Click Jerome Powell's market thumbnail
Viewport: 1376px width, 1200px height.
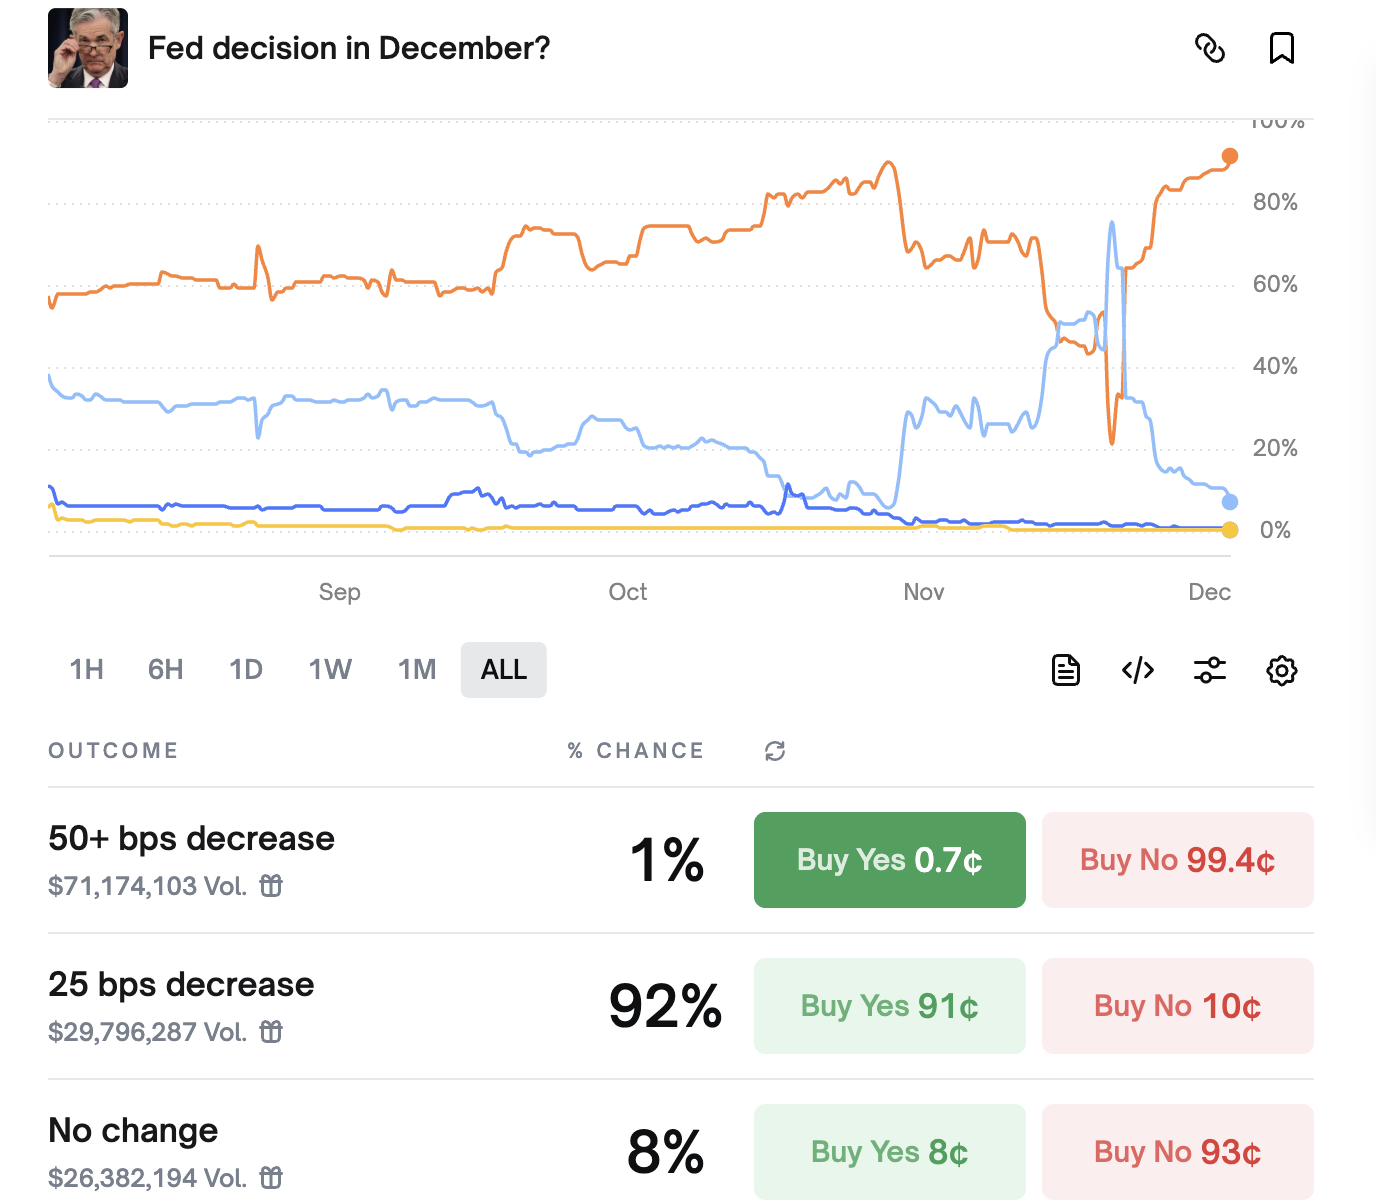[88, 47]
